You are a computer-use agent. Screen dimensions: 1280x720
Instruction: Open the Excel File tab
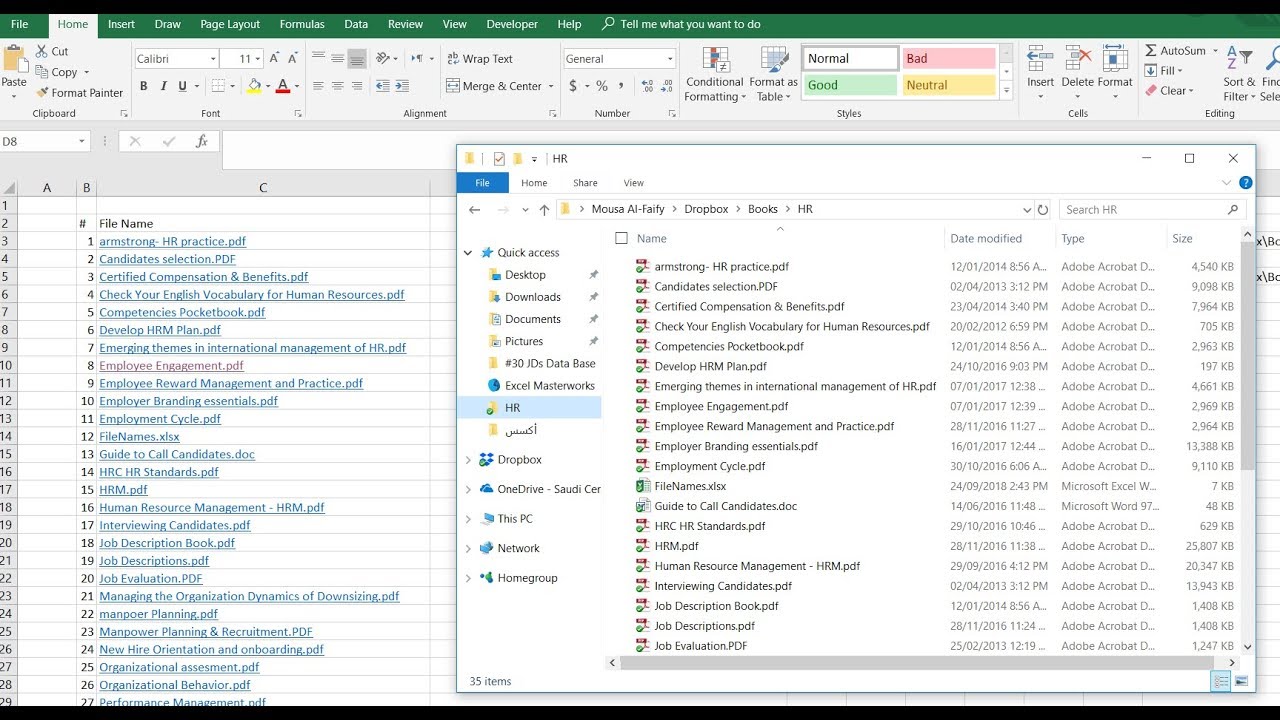(19, 24)
